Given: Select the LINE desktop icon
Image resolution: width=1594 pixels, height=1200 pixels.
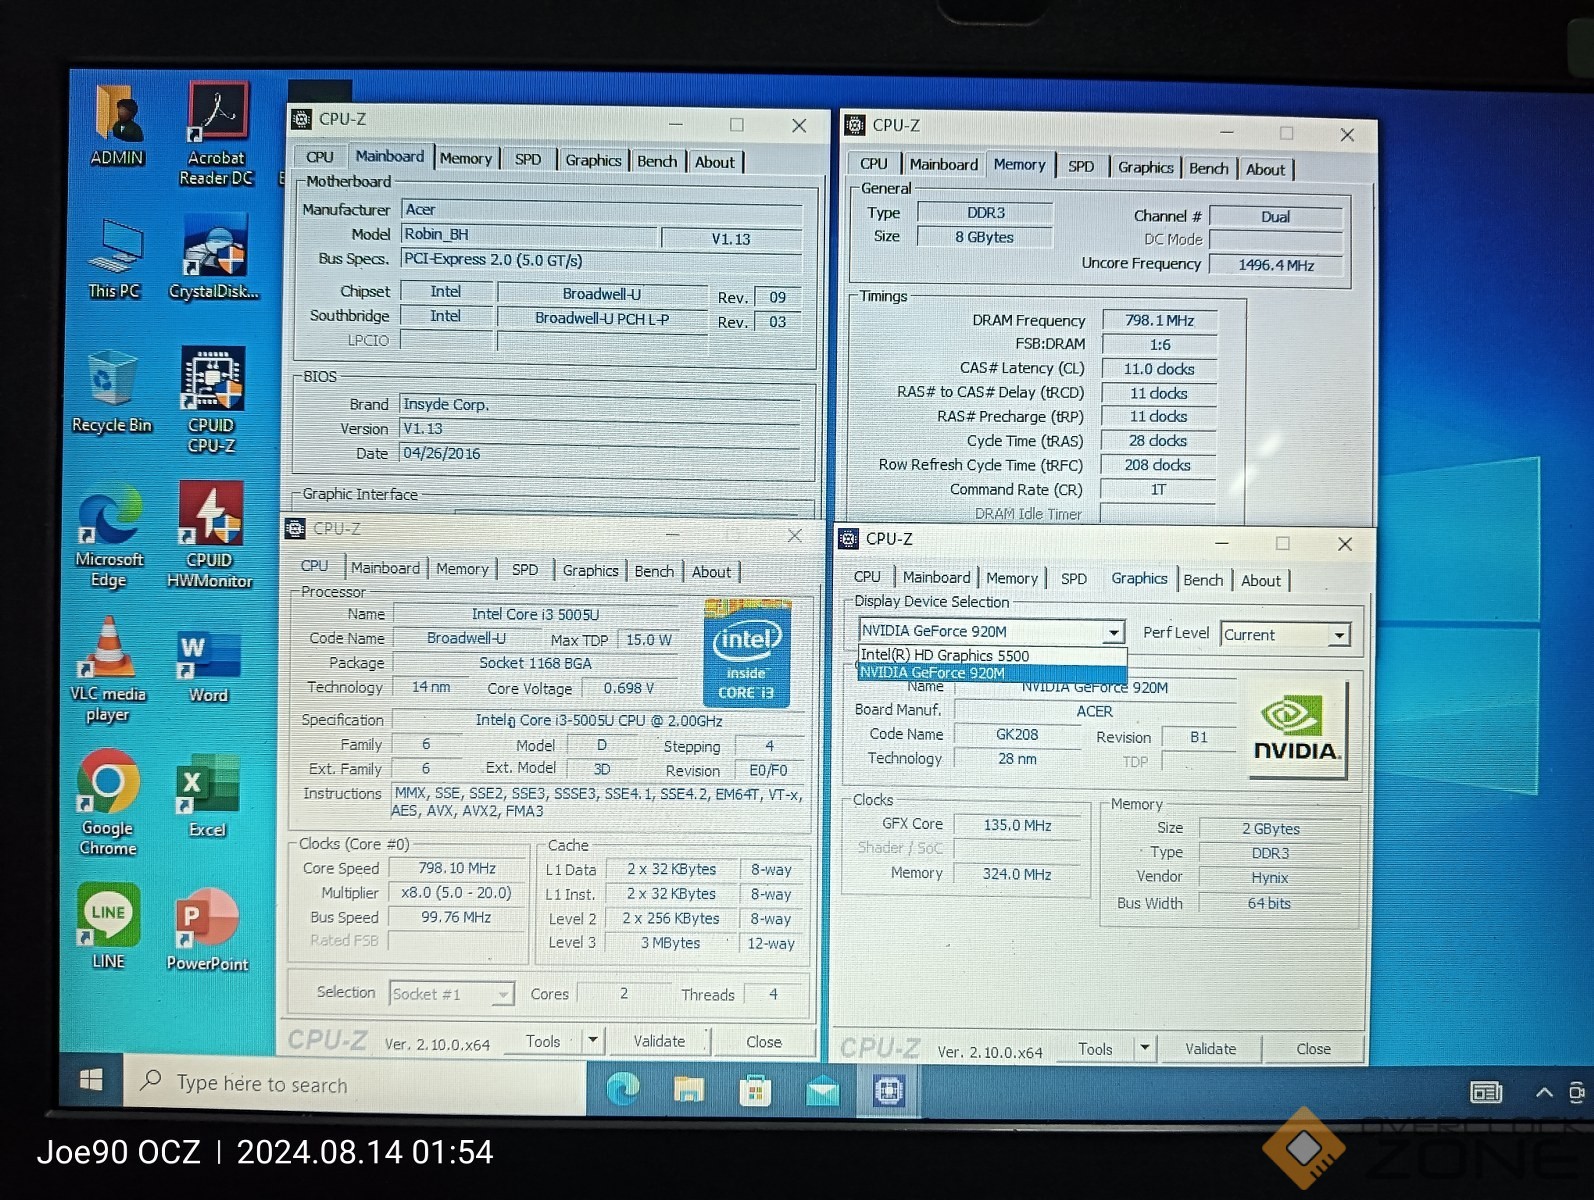Looking at the screenshot, I should pyautogui.click(x=108, y=928).
